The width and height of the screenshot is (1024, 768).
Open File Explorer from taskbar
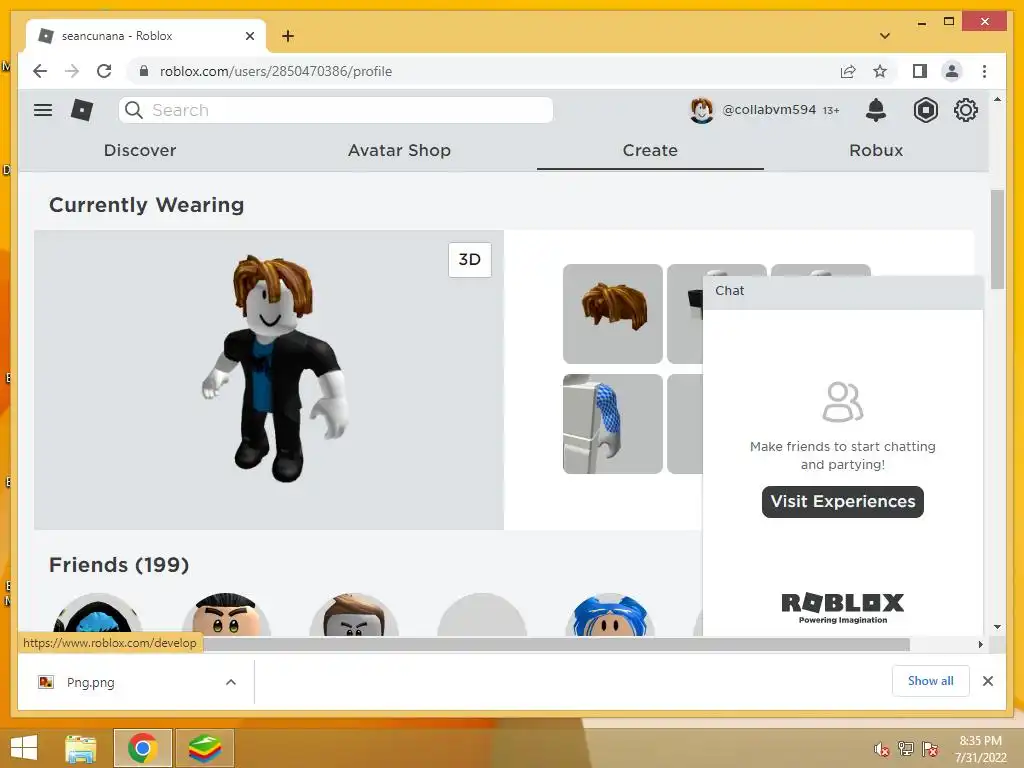point(80,748)
